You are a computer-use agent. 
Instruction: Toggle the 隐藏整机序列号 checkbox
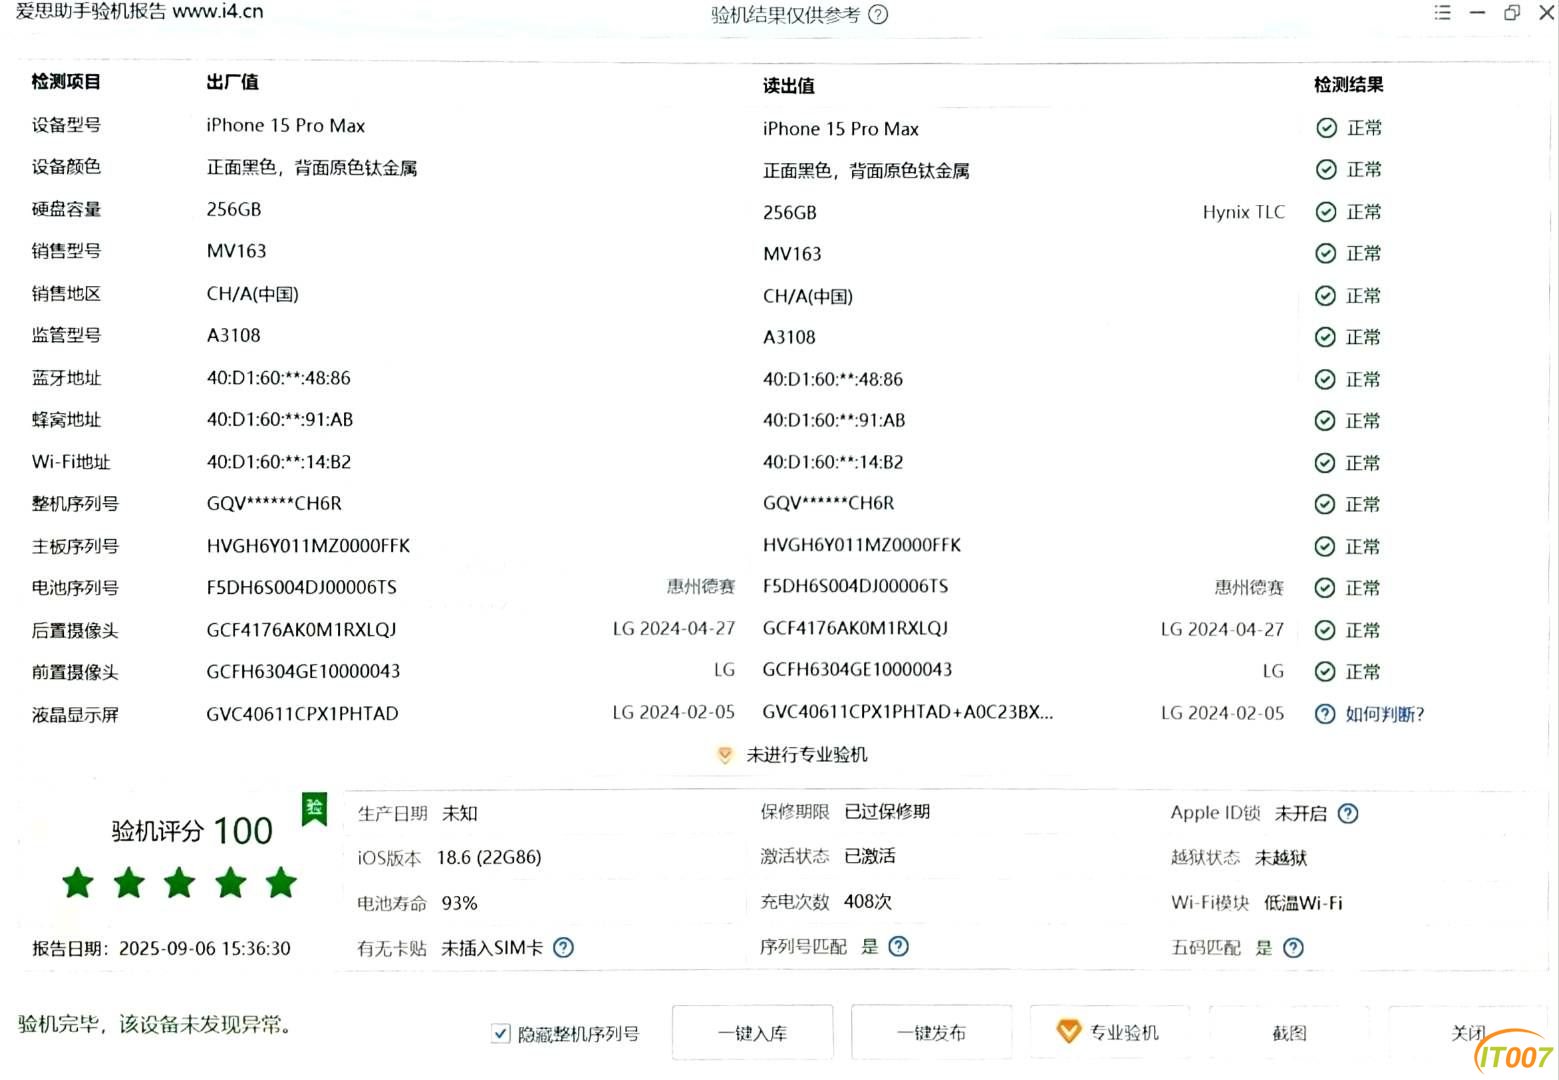coord(501,1034)
